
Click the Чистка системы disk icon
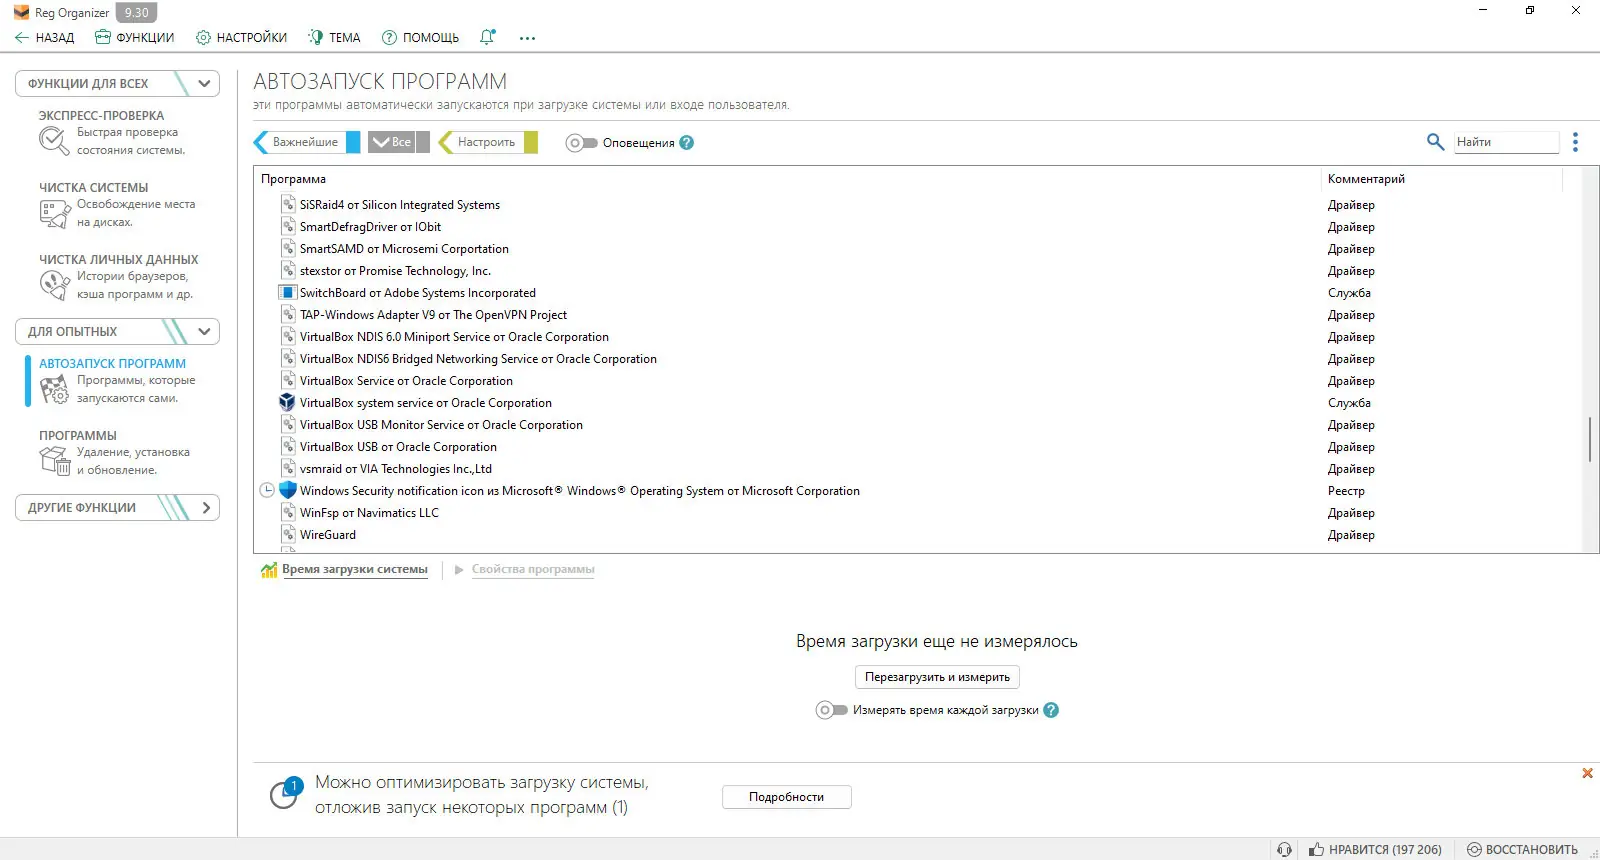(54, 213)
